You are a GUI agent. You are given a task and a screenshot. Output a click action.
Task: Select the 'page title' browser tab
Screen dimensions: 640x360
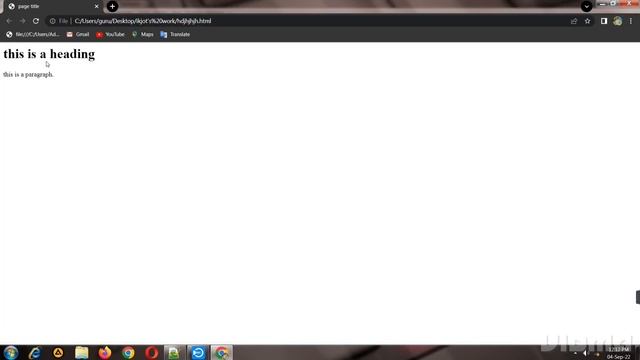52,6
